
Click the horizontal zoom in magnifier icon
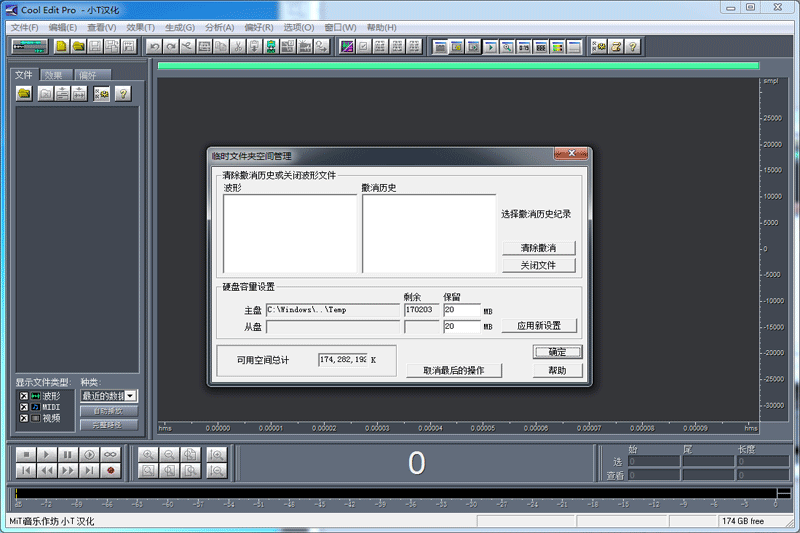pos(148,454)
